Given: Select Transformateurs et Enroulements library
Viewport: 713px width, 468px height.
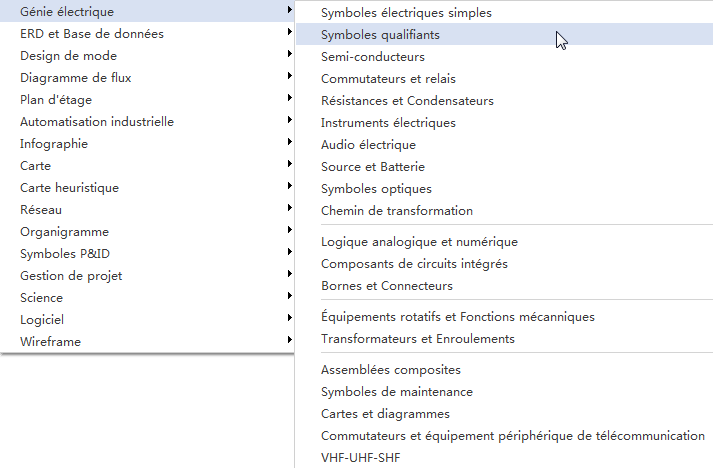Looking at the screenshot, I should tap(418, 339).
